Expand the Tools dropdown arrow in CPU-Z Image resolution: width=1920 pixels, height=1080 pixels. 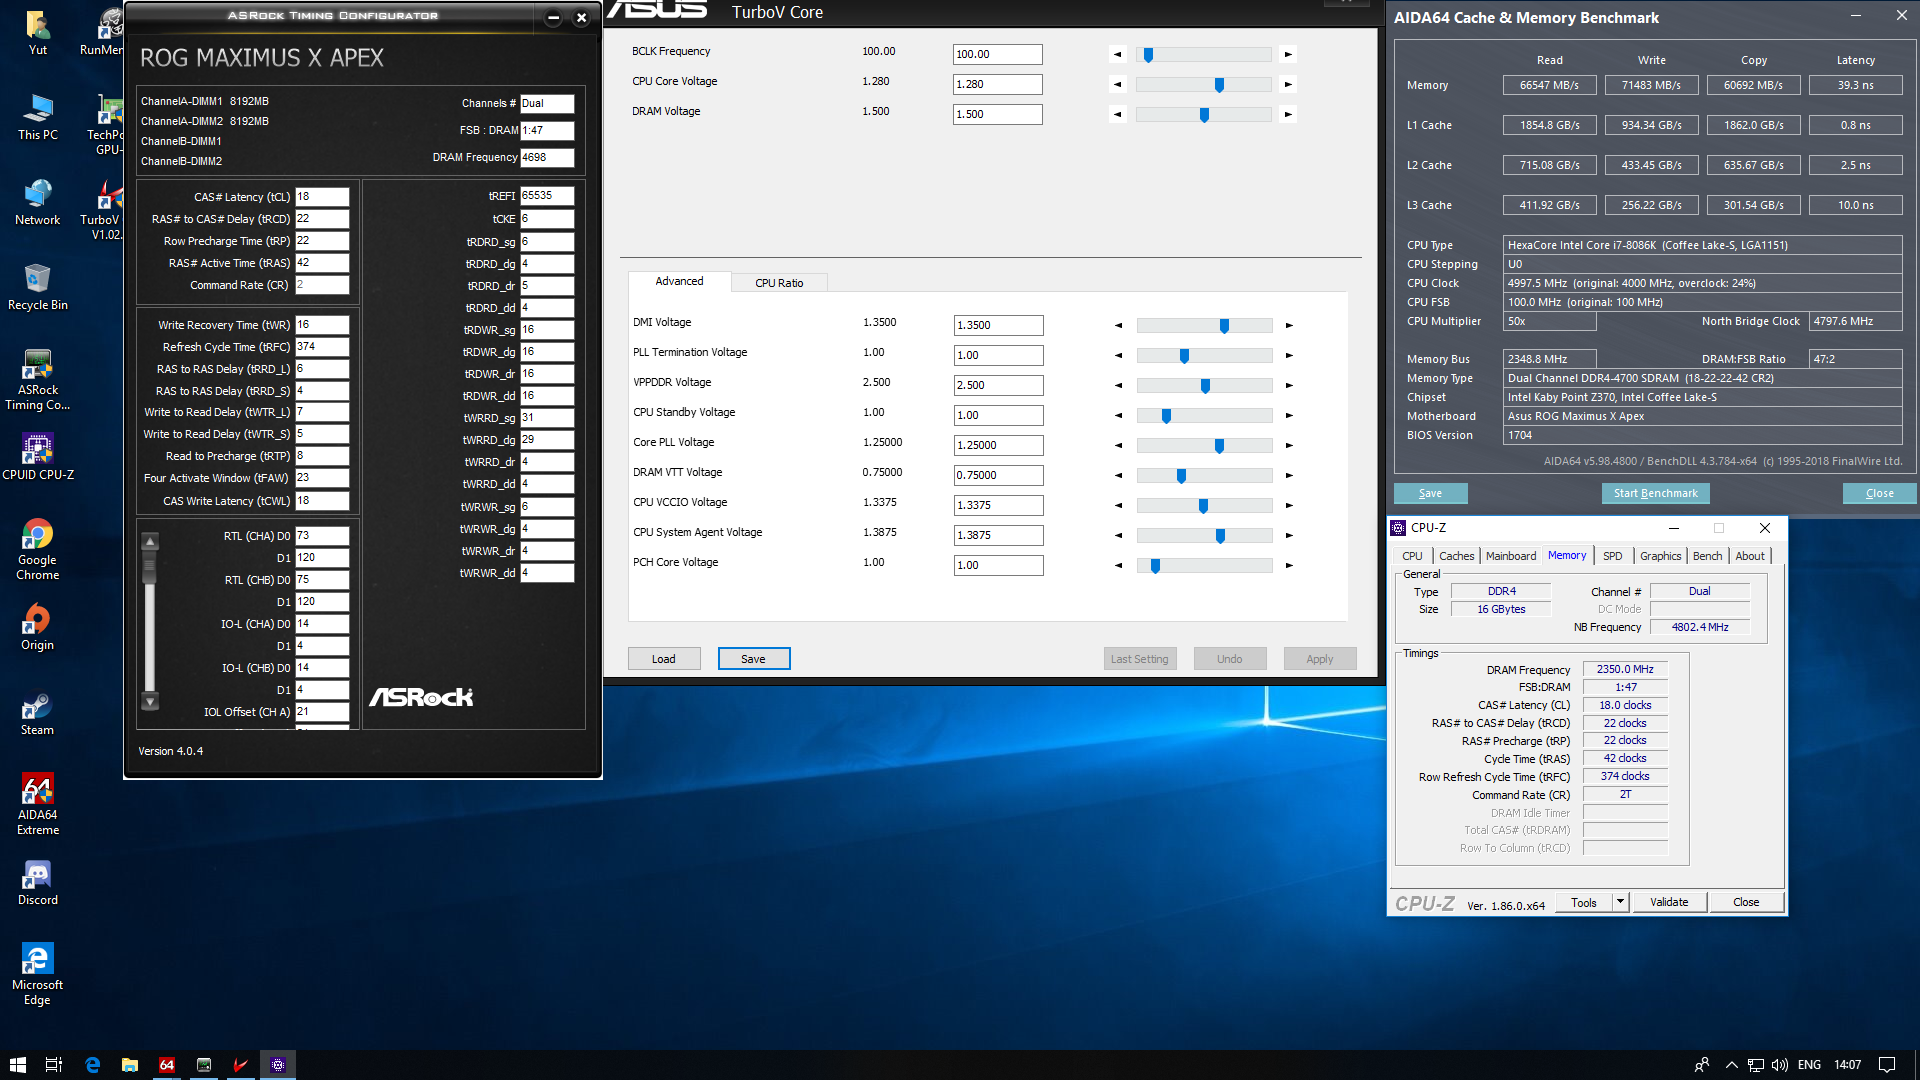coord(1620,902)
